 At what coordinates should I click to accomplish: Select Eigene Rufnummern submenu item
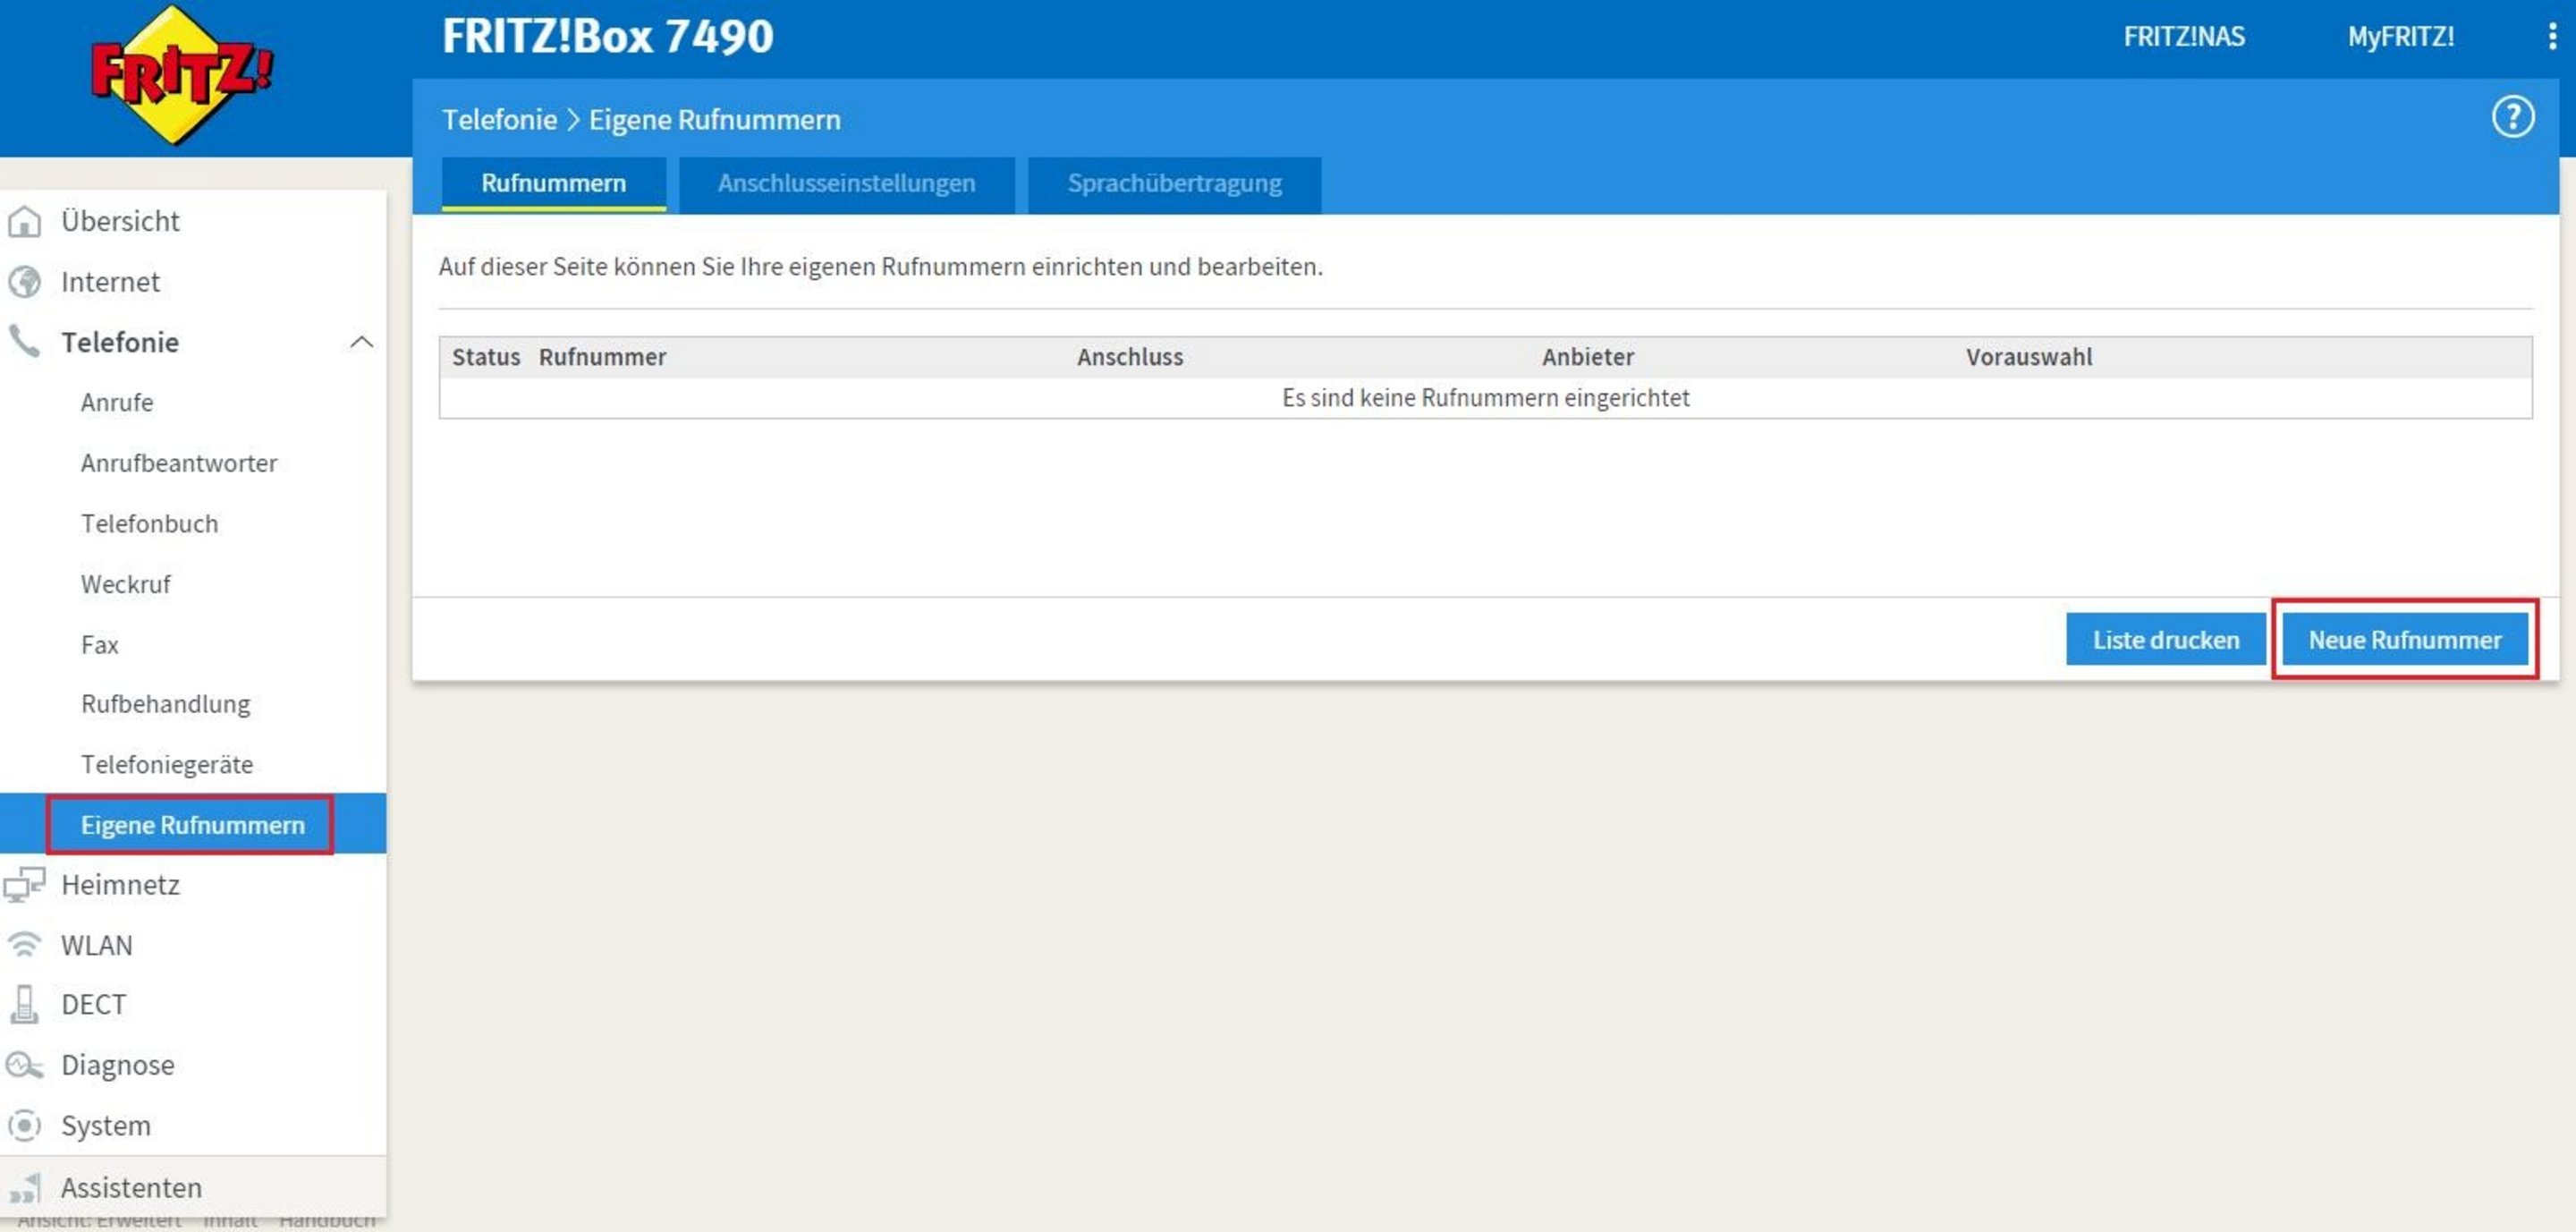coord(193,825)
